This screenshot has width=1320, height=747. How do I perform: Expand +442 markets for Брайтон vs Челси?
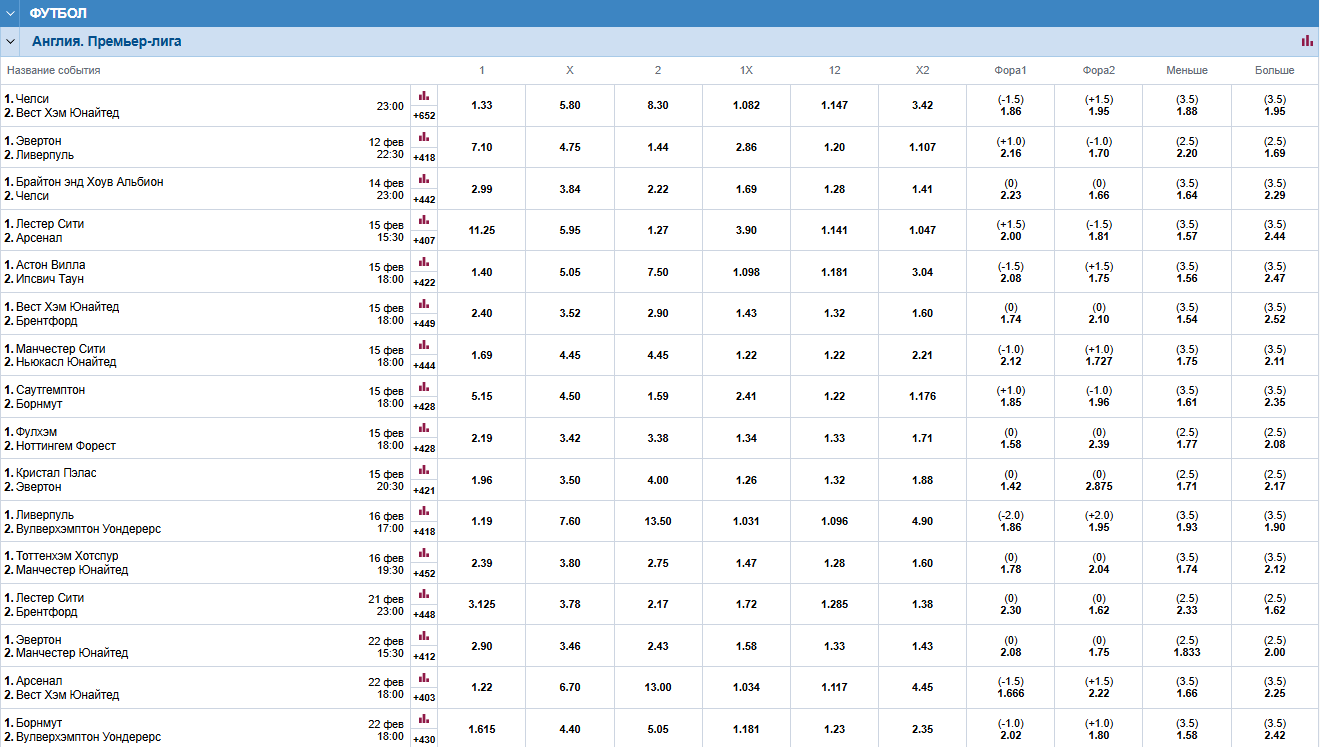click(424, 199)
